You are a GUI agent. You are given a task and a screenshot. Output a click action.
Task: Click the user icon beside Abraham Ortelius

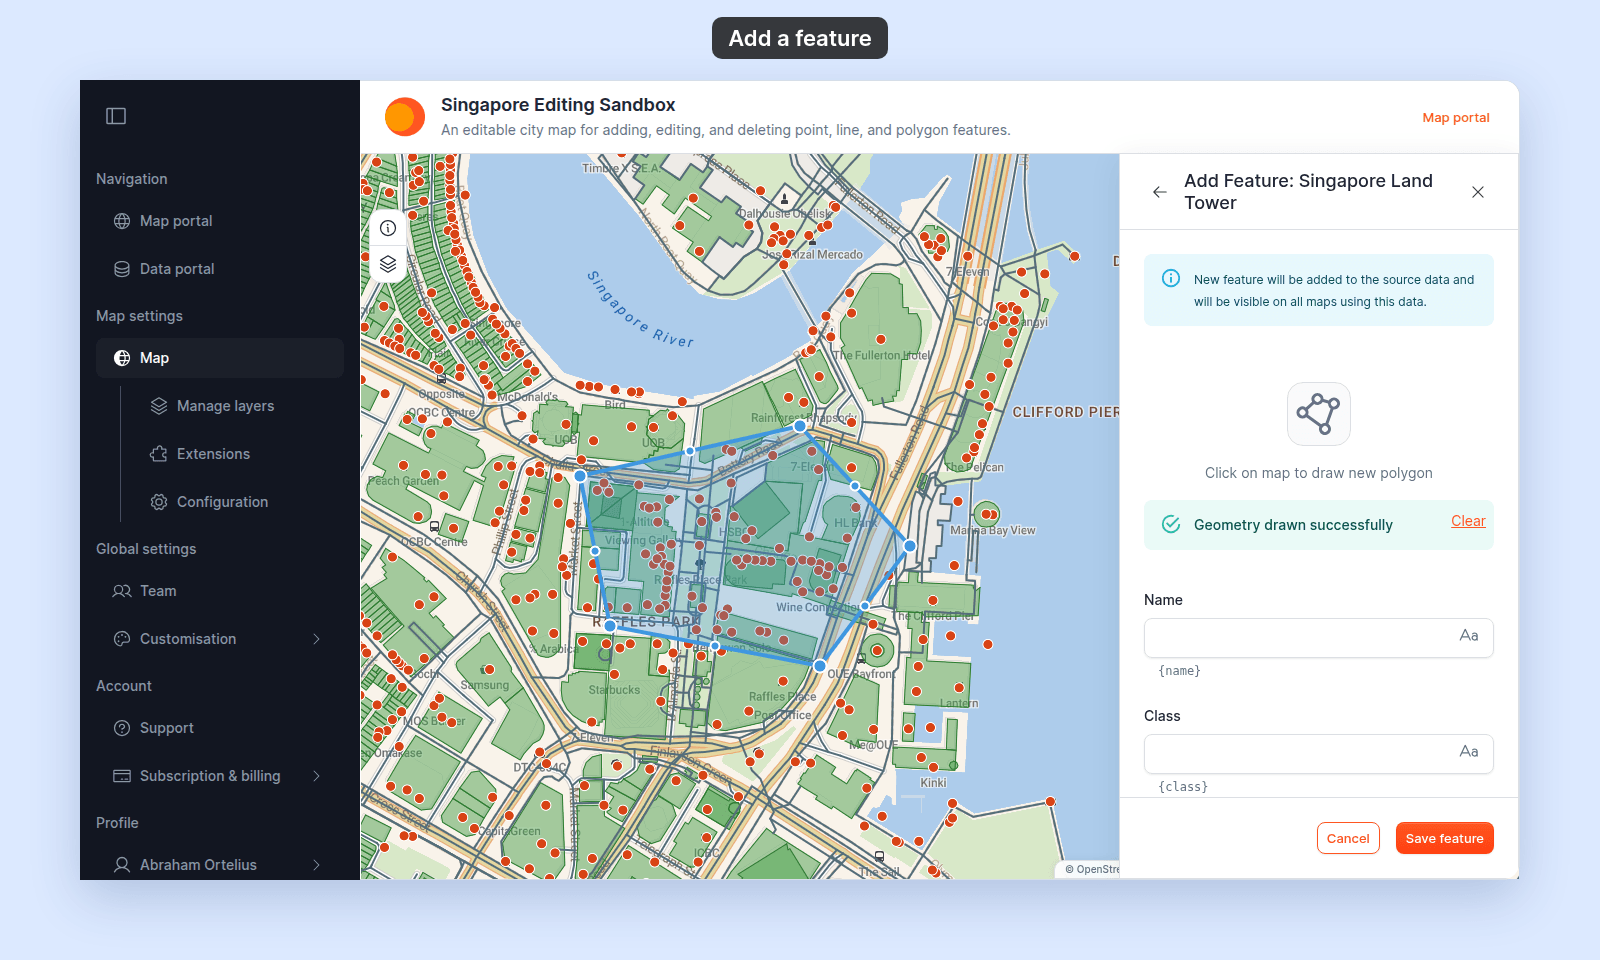click(x=122, y=865)
